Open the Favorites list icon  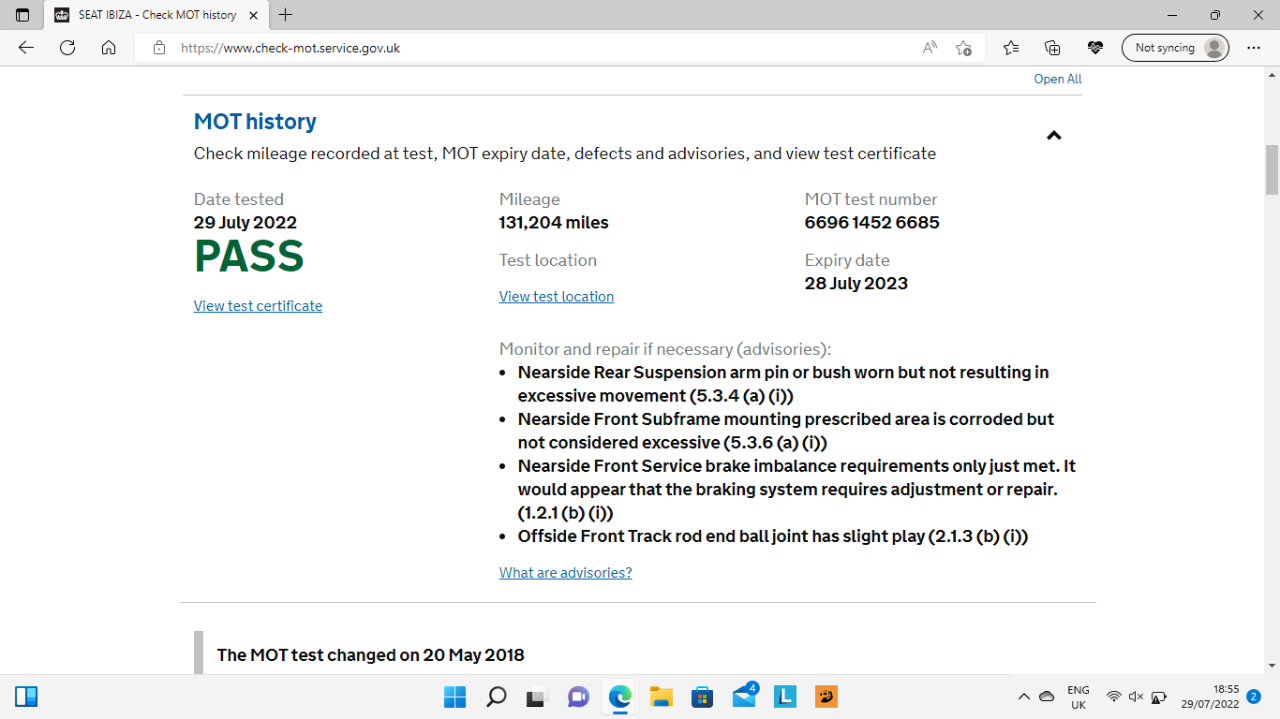coord(1011,48)
